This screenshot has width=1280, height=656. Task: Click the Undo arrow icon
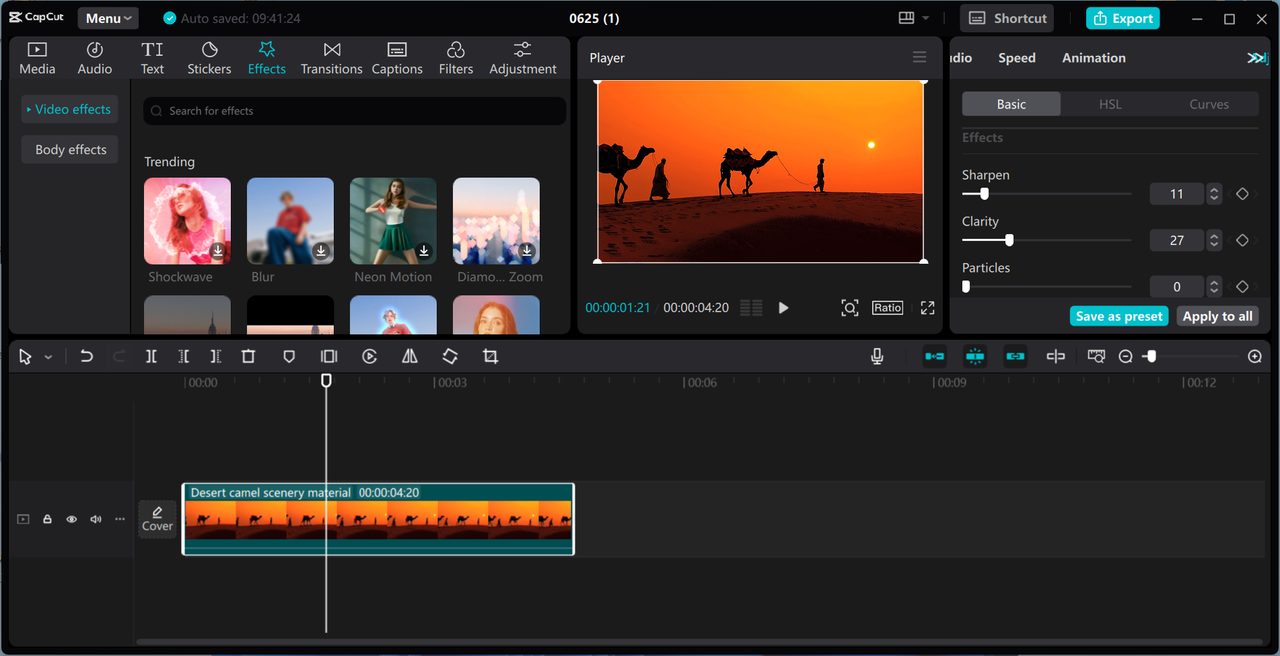click(x=87, y=356)
